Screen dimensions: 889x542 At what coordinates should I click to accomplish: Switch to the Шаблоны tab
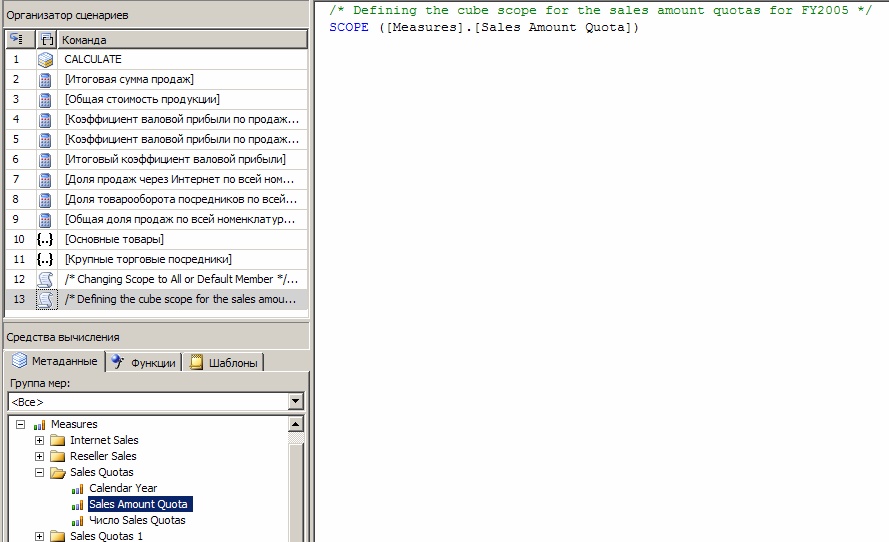[224, 363]
